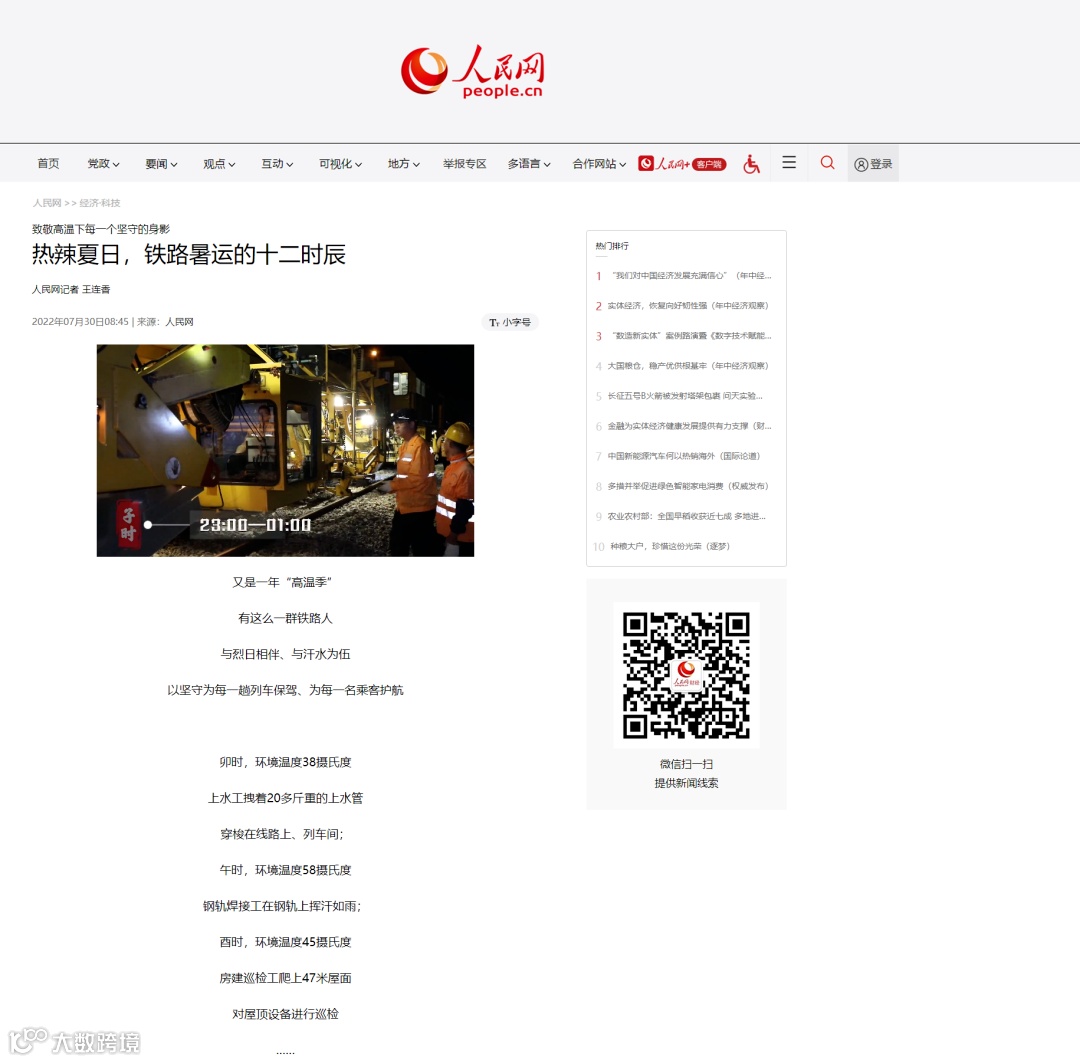
Task: Open ranked article 农业农村部：全国早稻收获近七成
Action: 686,517
